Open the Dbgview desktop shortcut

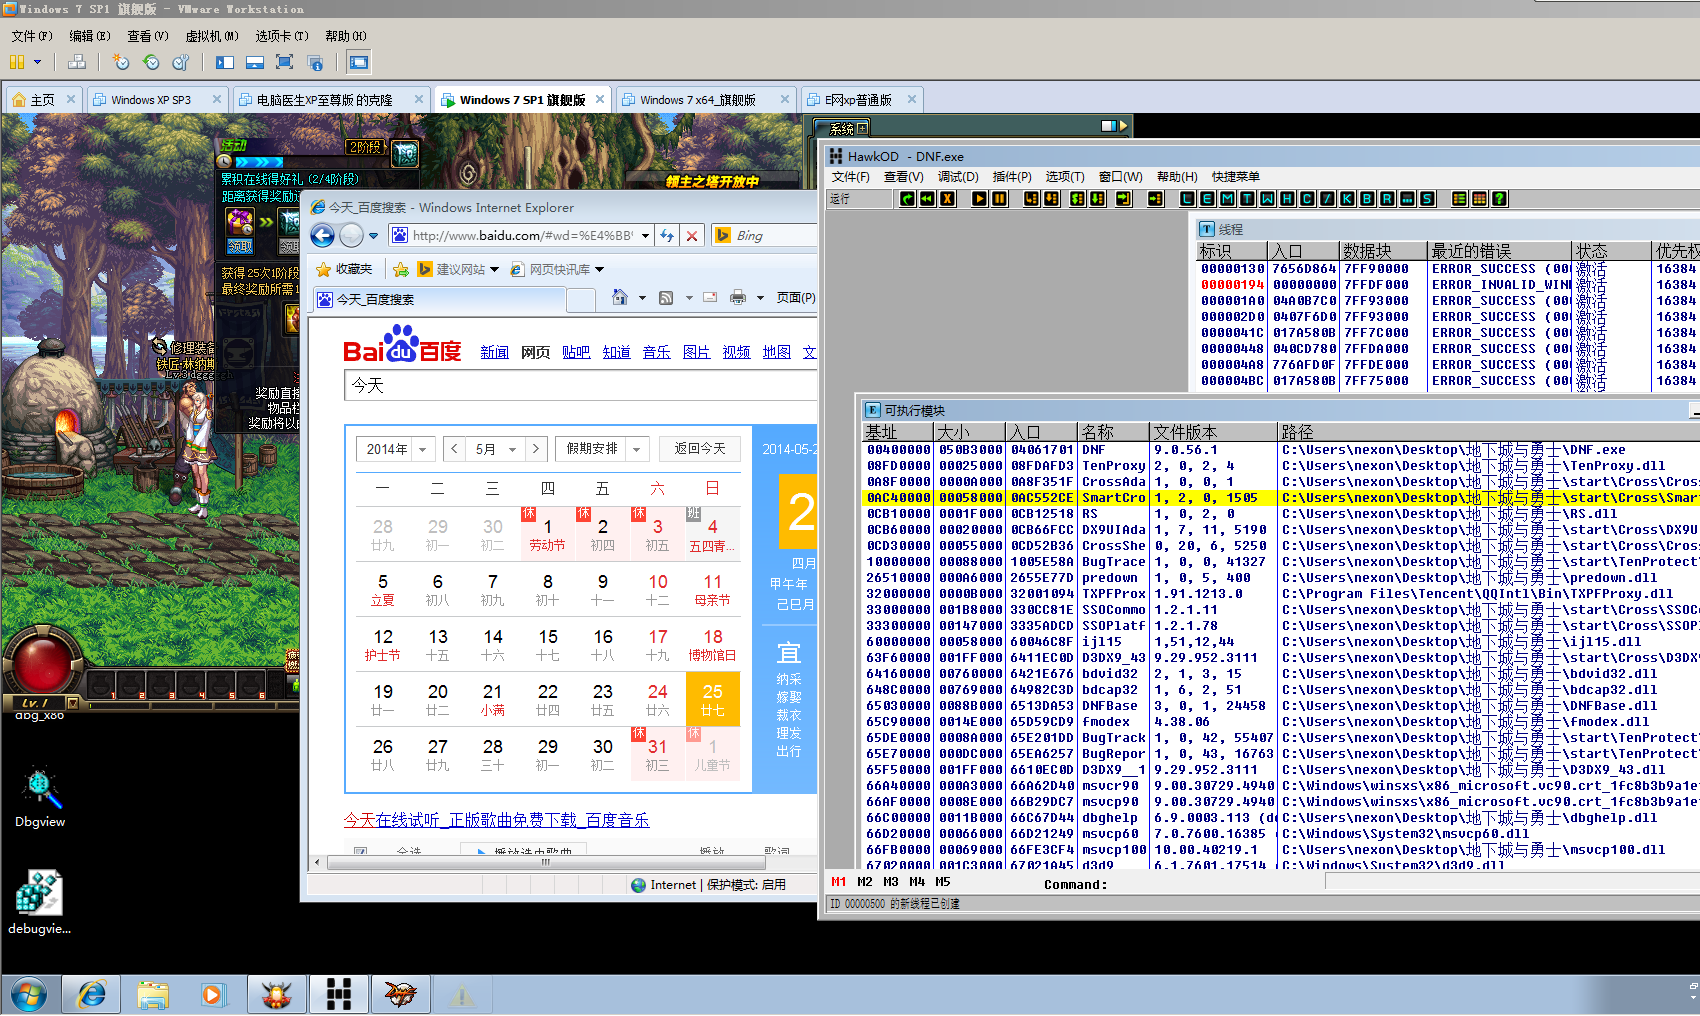[x=40, y=798]
